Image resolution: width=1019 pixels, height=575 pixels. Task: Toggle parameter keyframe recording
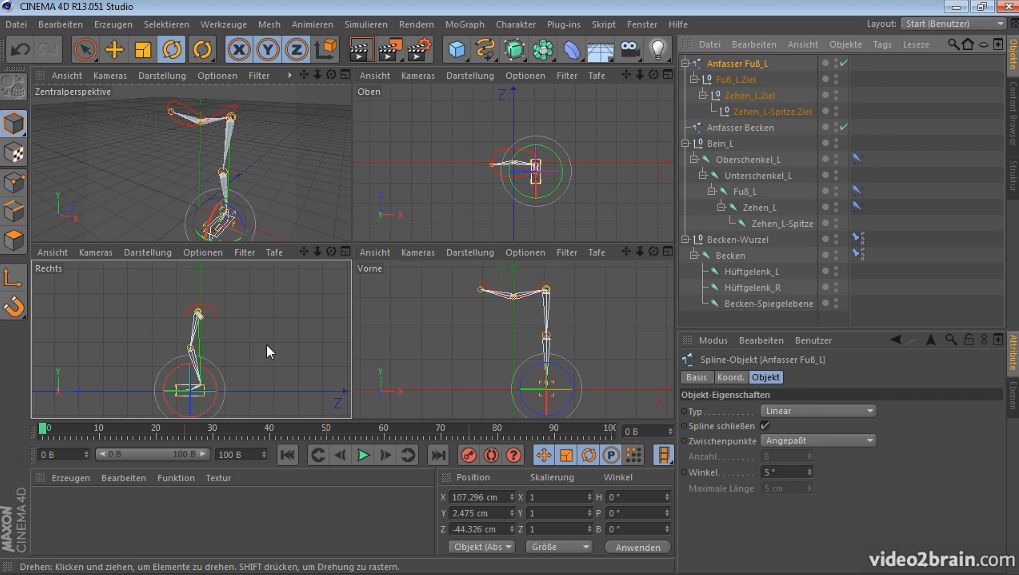pos(611,455)
